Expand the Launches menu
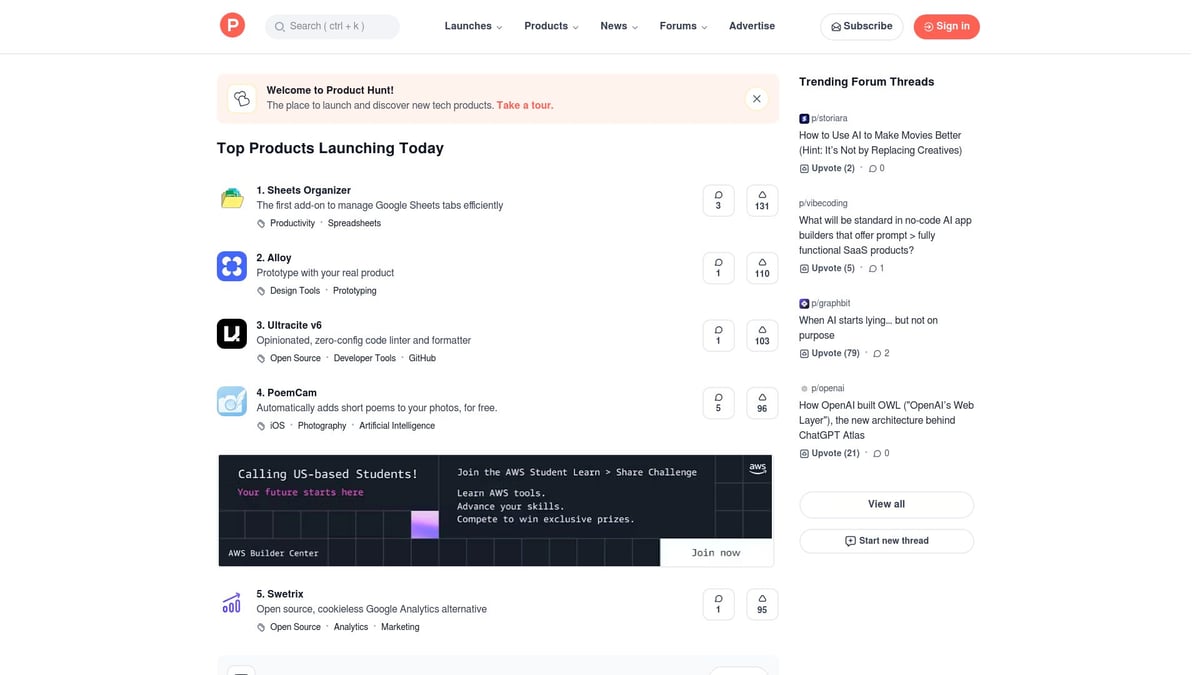The width and height of the screenshot is (1200, 675). 473,26
